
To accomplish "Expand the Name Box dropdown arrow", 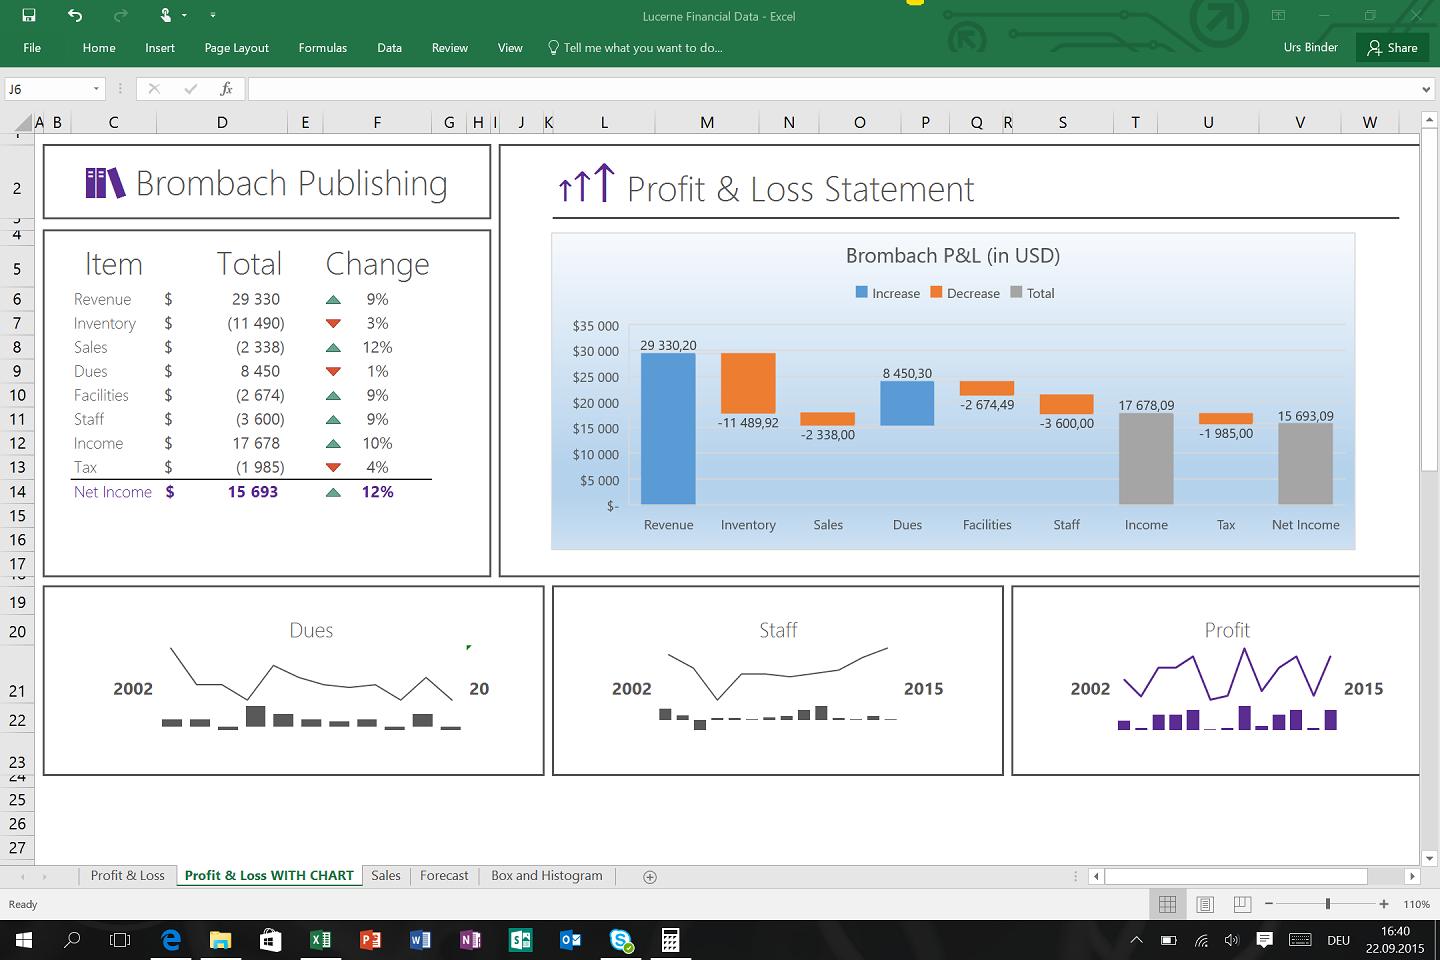I will [97, 89].
